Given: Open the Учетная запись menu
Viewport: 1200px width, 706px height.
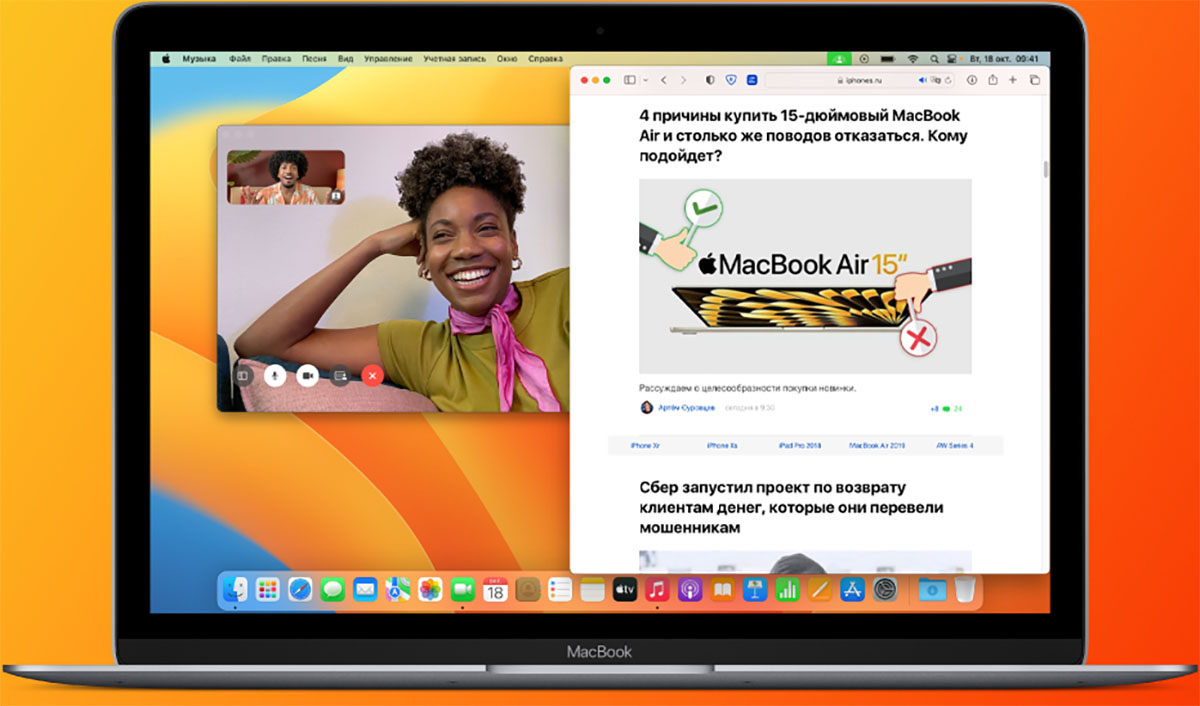Looking at the screenshot, I should [454, 59].
